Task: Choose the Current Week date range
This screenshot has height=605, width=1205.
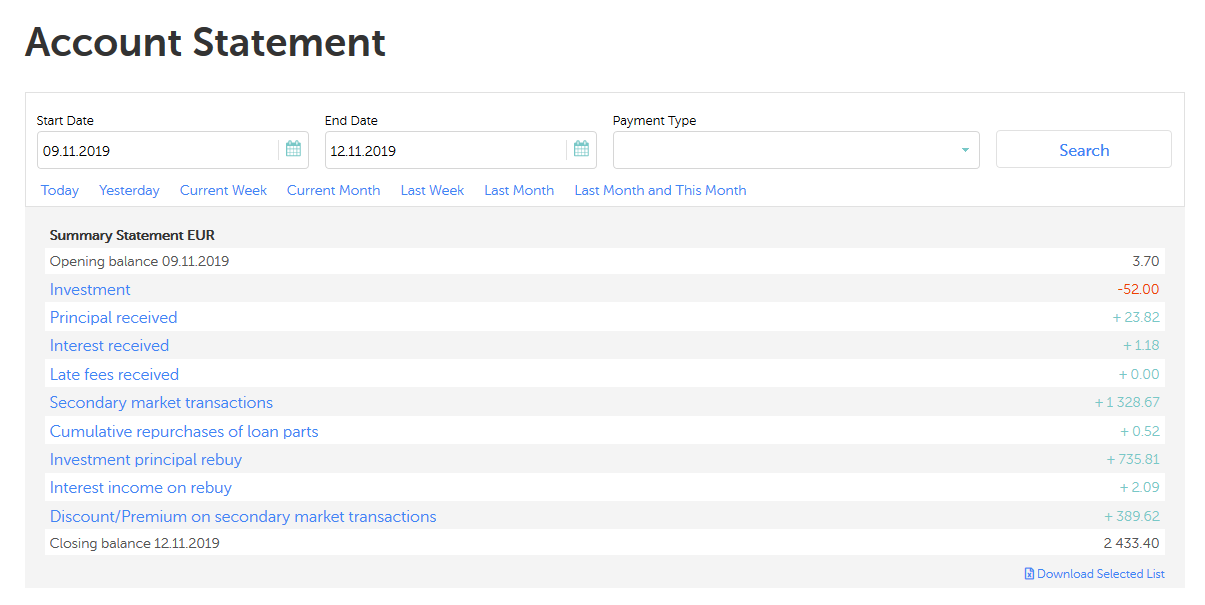Action: point(223,190)
